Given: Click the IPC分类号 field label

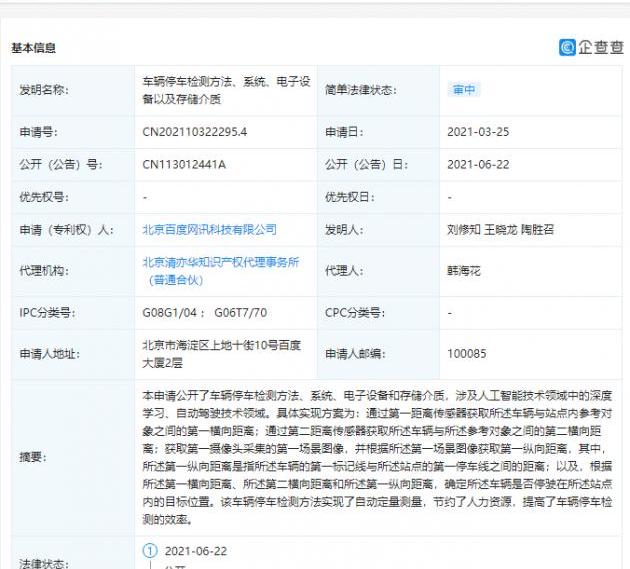Looking at the screenshot, I should 47,313.
